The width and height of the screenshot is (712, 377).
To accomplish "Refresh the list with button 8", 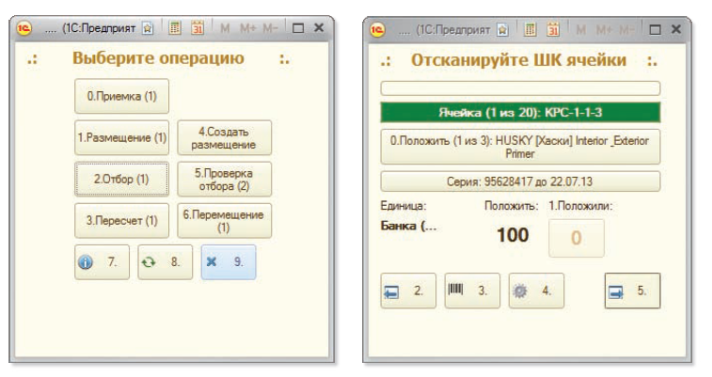I will coord(165,262).
